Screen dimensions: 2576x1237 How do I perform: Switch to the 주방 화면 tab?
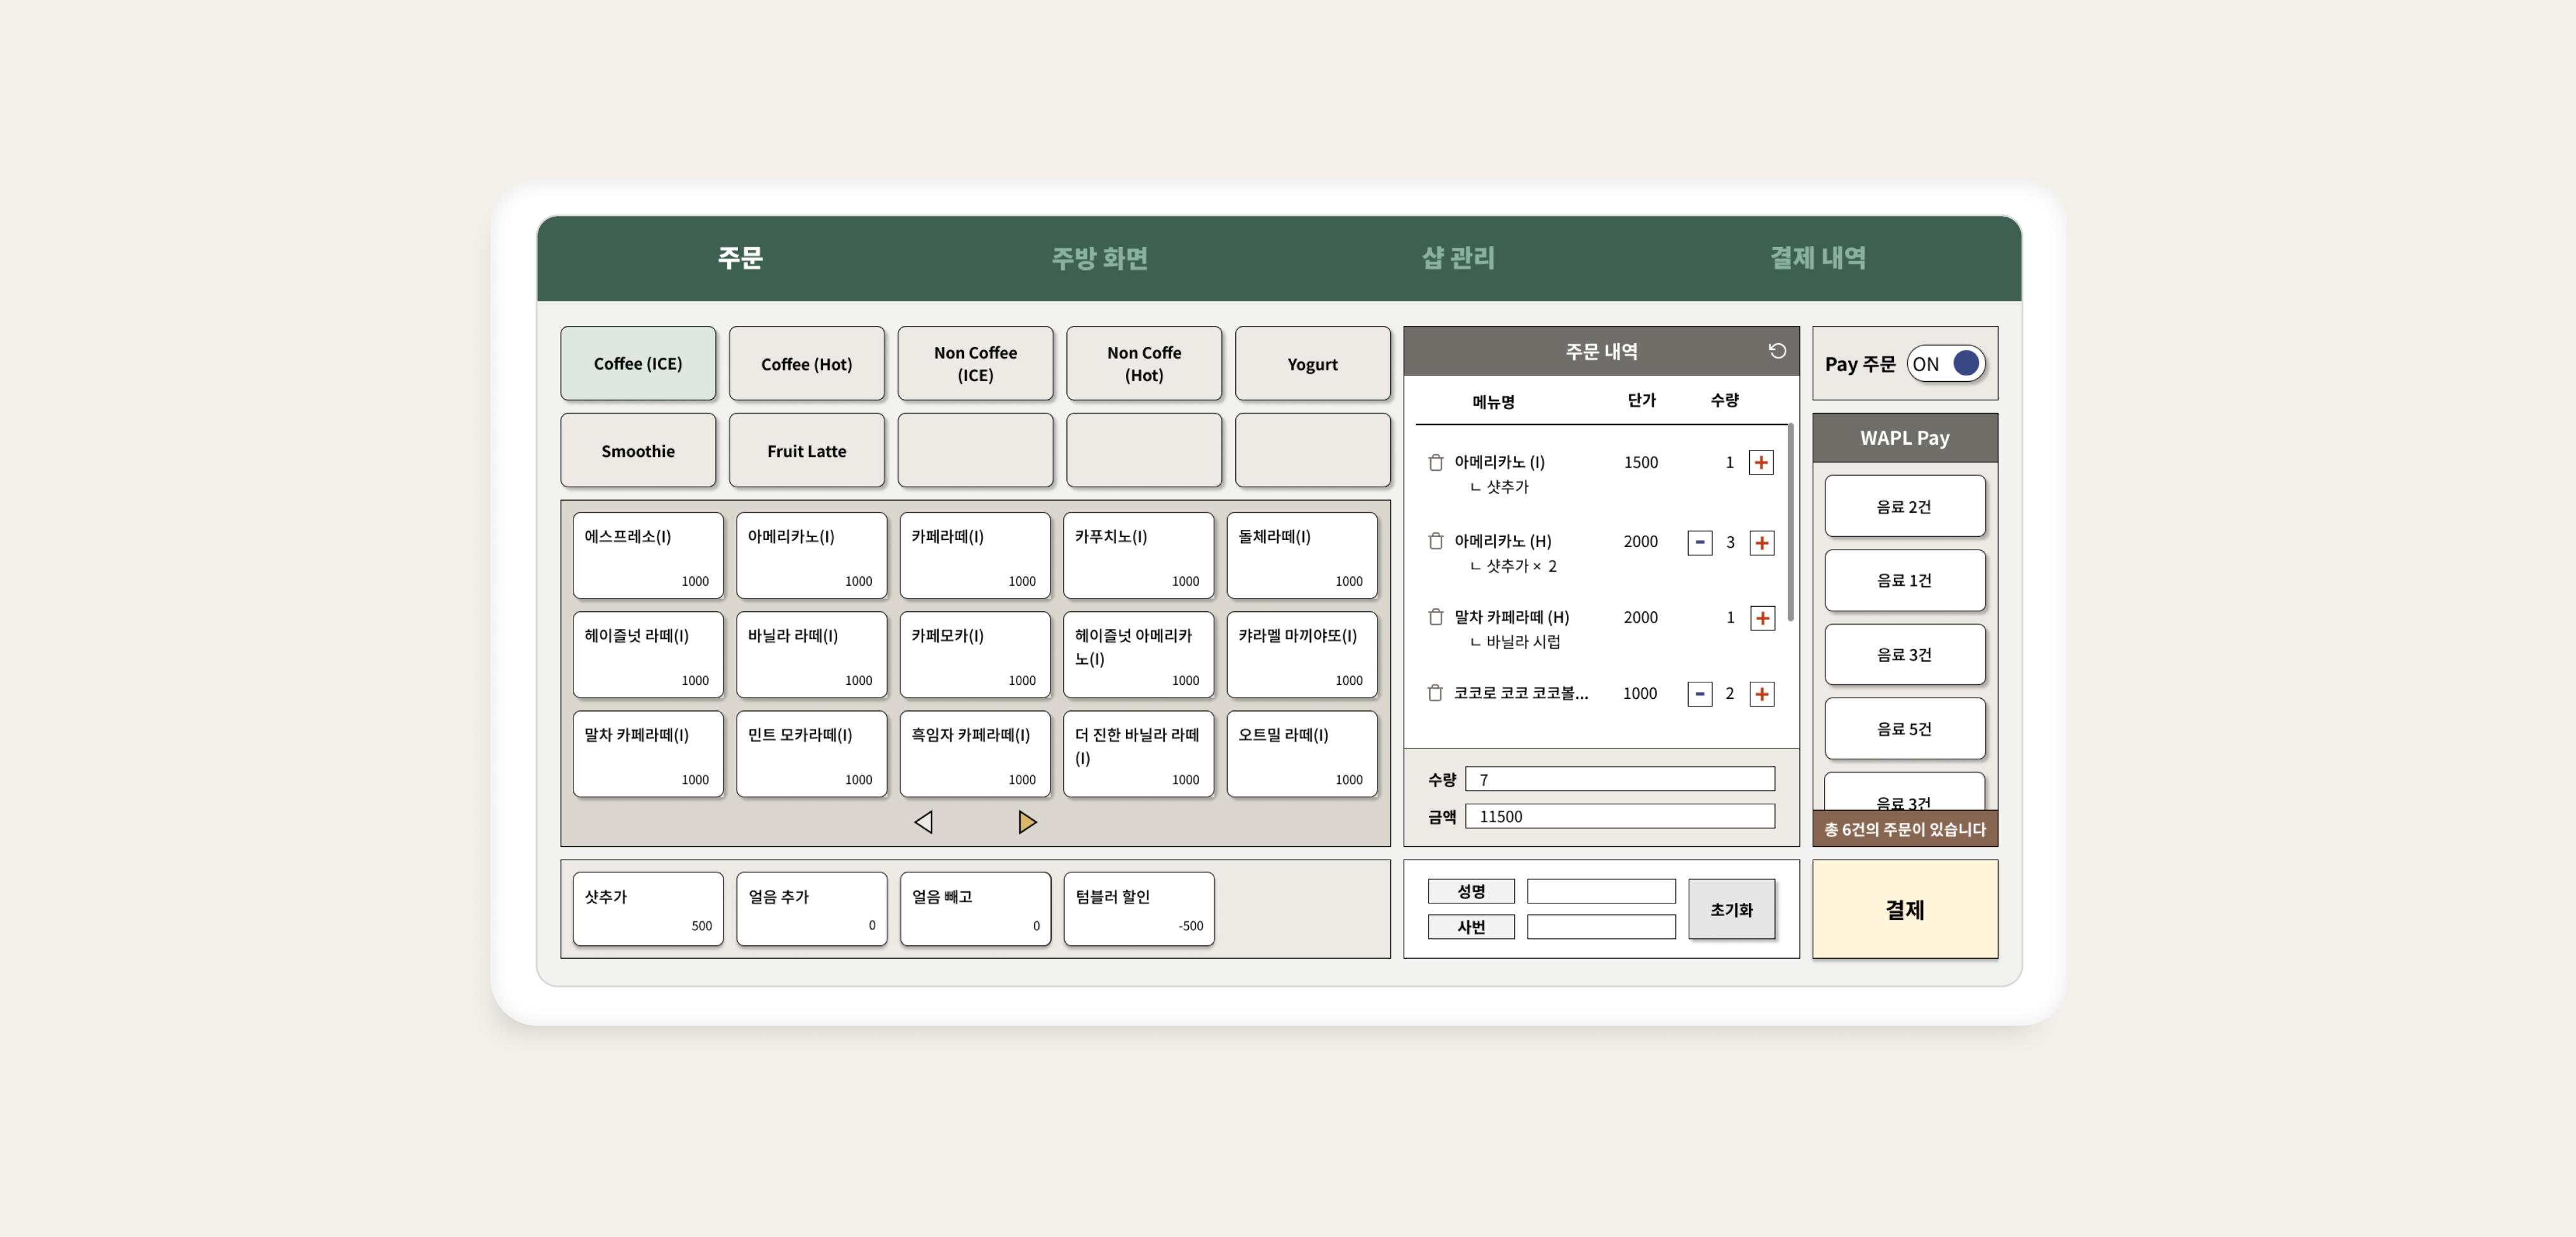click(x=1099, y=258)
